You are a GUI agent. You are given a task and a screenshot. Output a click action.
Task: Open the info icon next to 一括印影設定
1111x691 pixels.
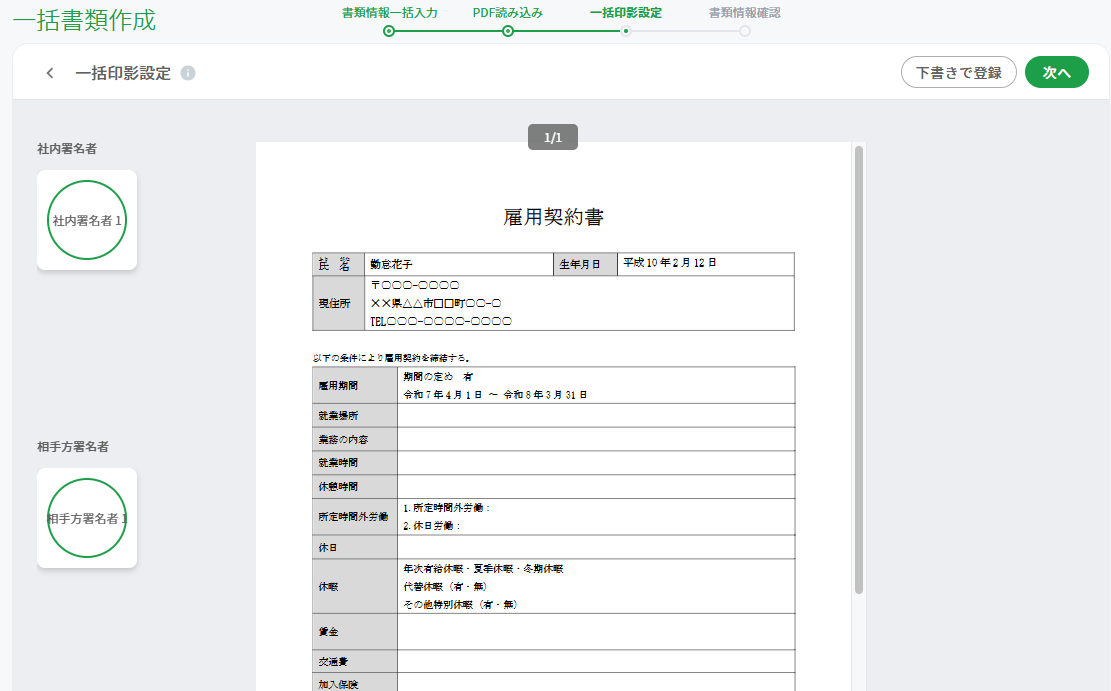coord(188,73)
